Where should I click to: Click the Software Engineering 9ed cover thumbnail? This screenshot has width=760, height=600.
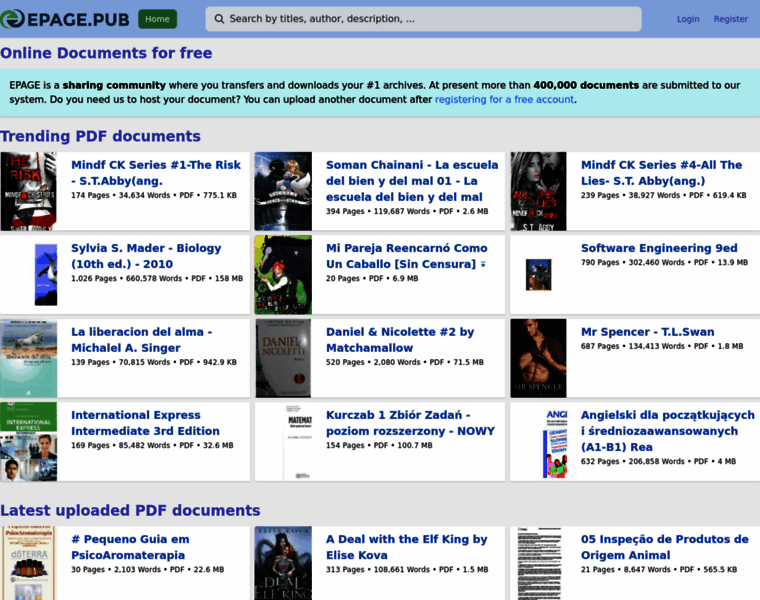pyautogui.click(x=538, y=275)
